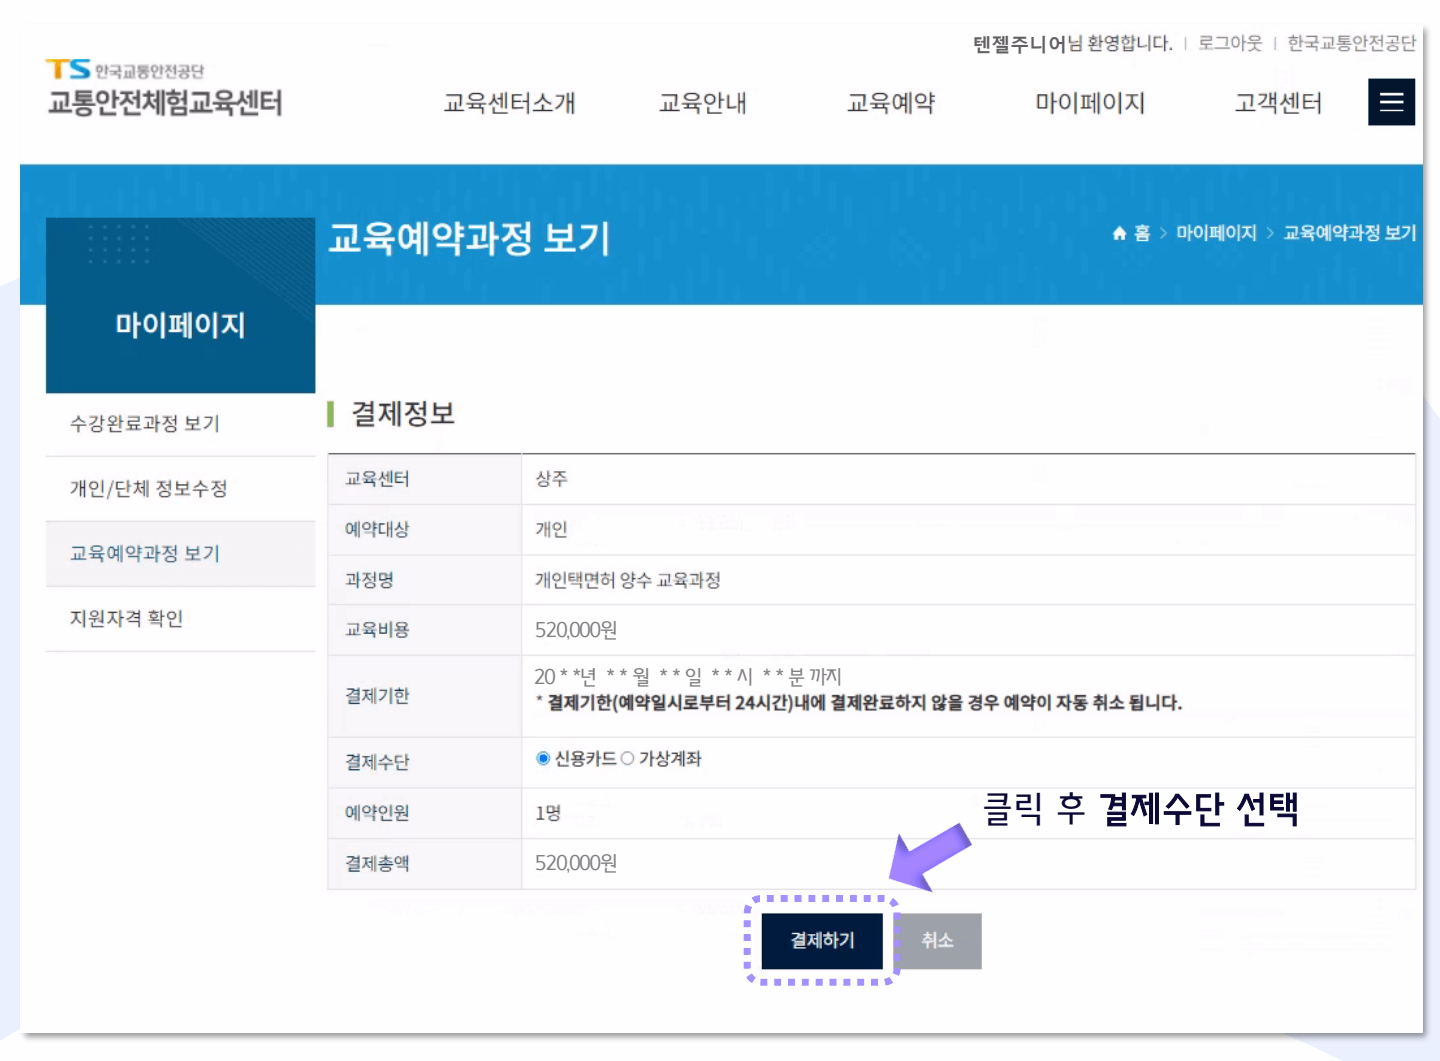This screenshot has width=1440, height=1061.
Task: Click the TS 교통안전체험교육센터 logo
Action: 165,88
